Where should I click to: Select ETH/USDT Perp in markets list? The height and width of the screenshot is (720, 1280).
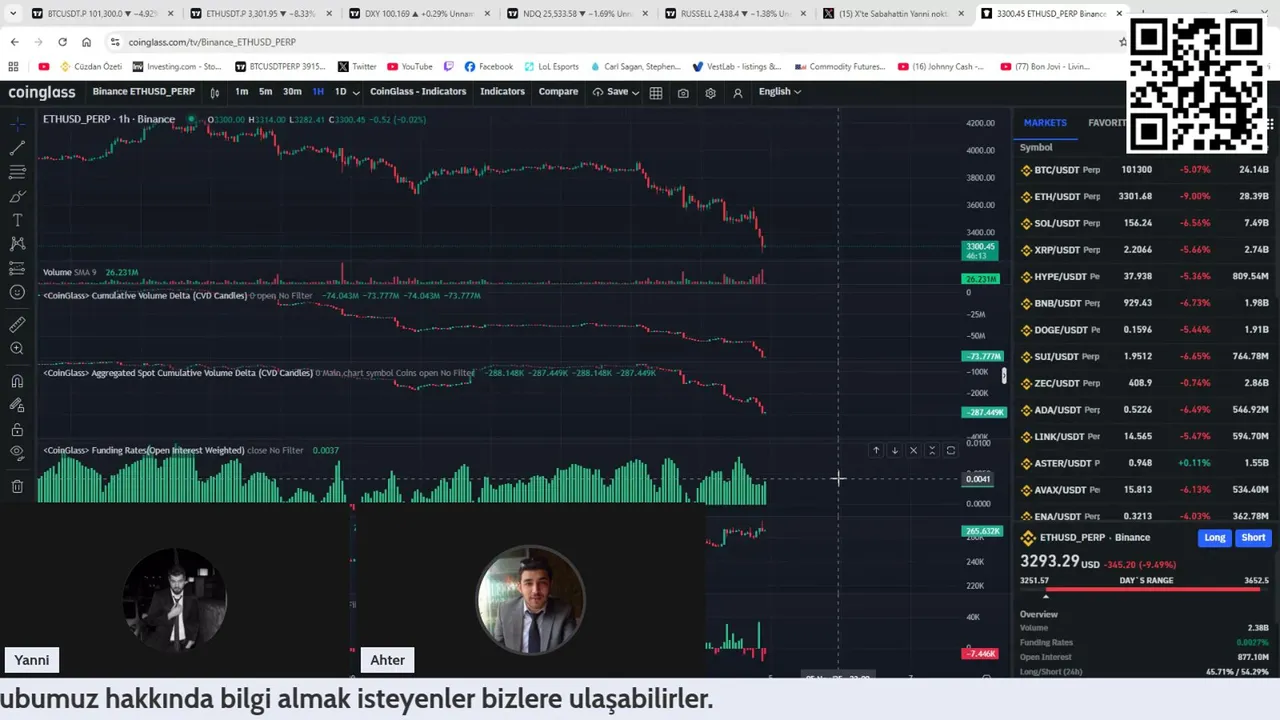pos(1144,196)
